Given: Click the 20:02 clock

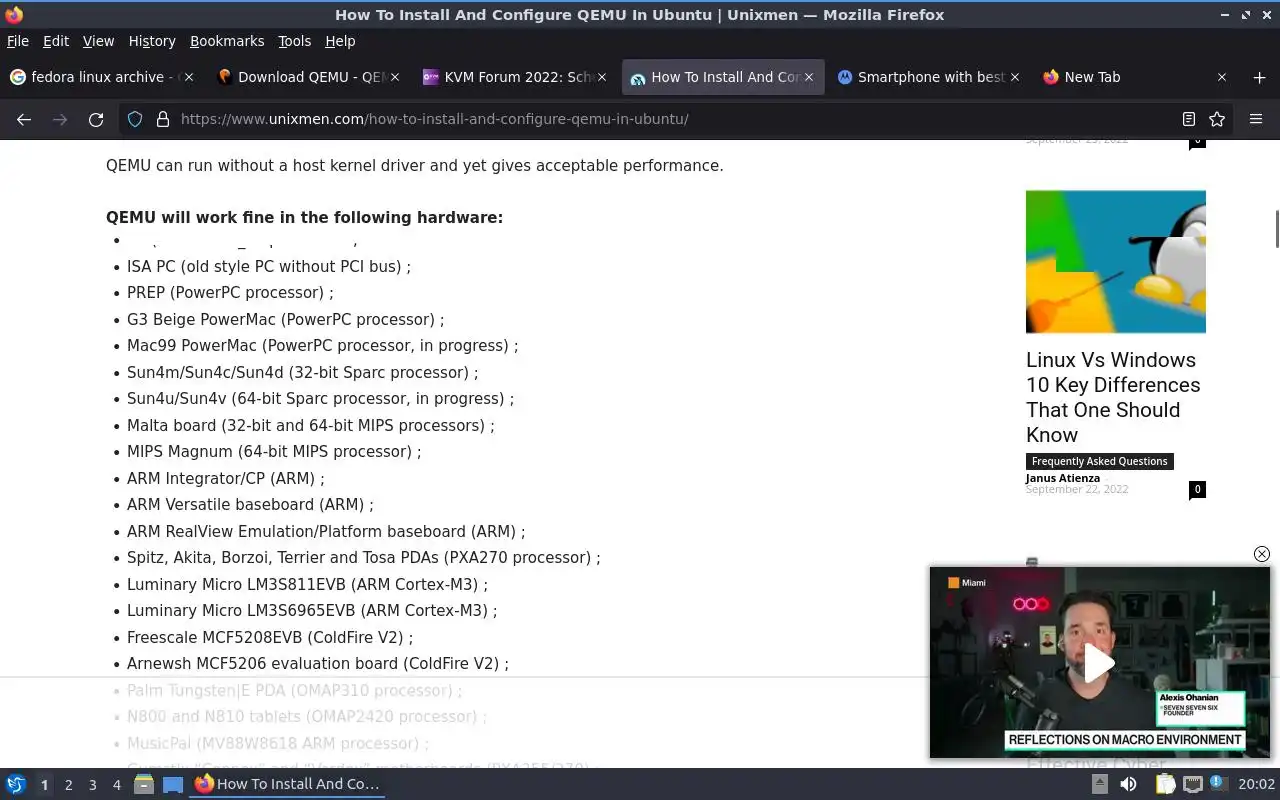Looking at the screenshot, I should click(1256, 785).
